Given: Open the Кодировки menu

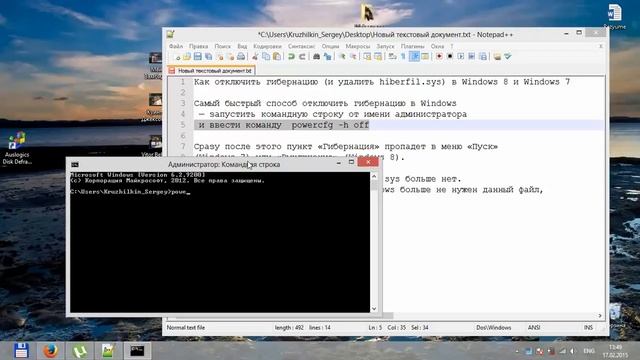Looking at the screenshot, I should click(x=267, y=46).
